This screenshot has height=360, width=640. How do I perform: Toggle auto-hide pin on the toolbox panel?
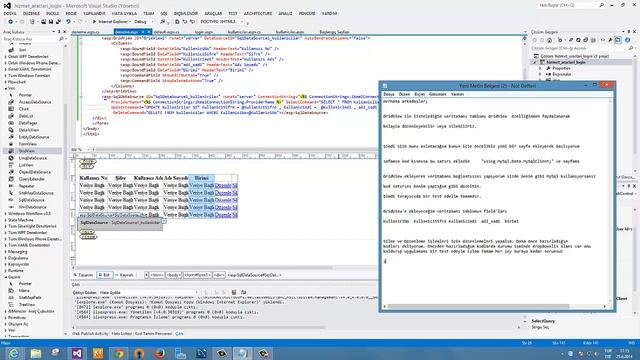click(59, 32)
